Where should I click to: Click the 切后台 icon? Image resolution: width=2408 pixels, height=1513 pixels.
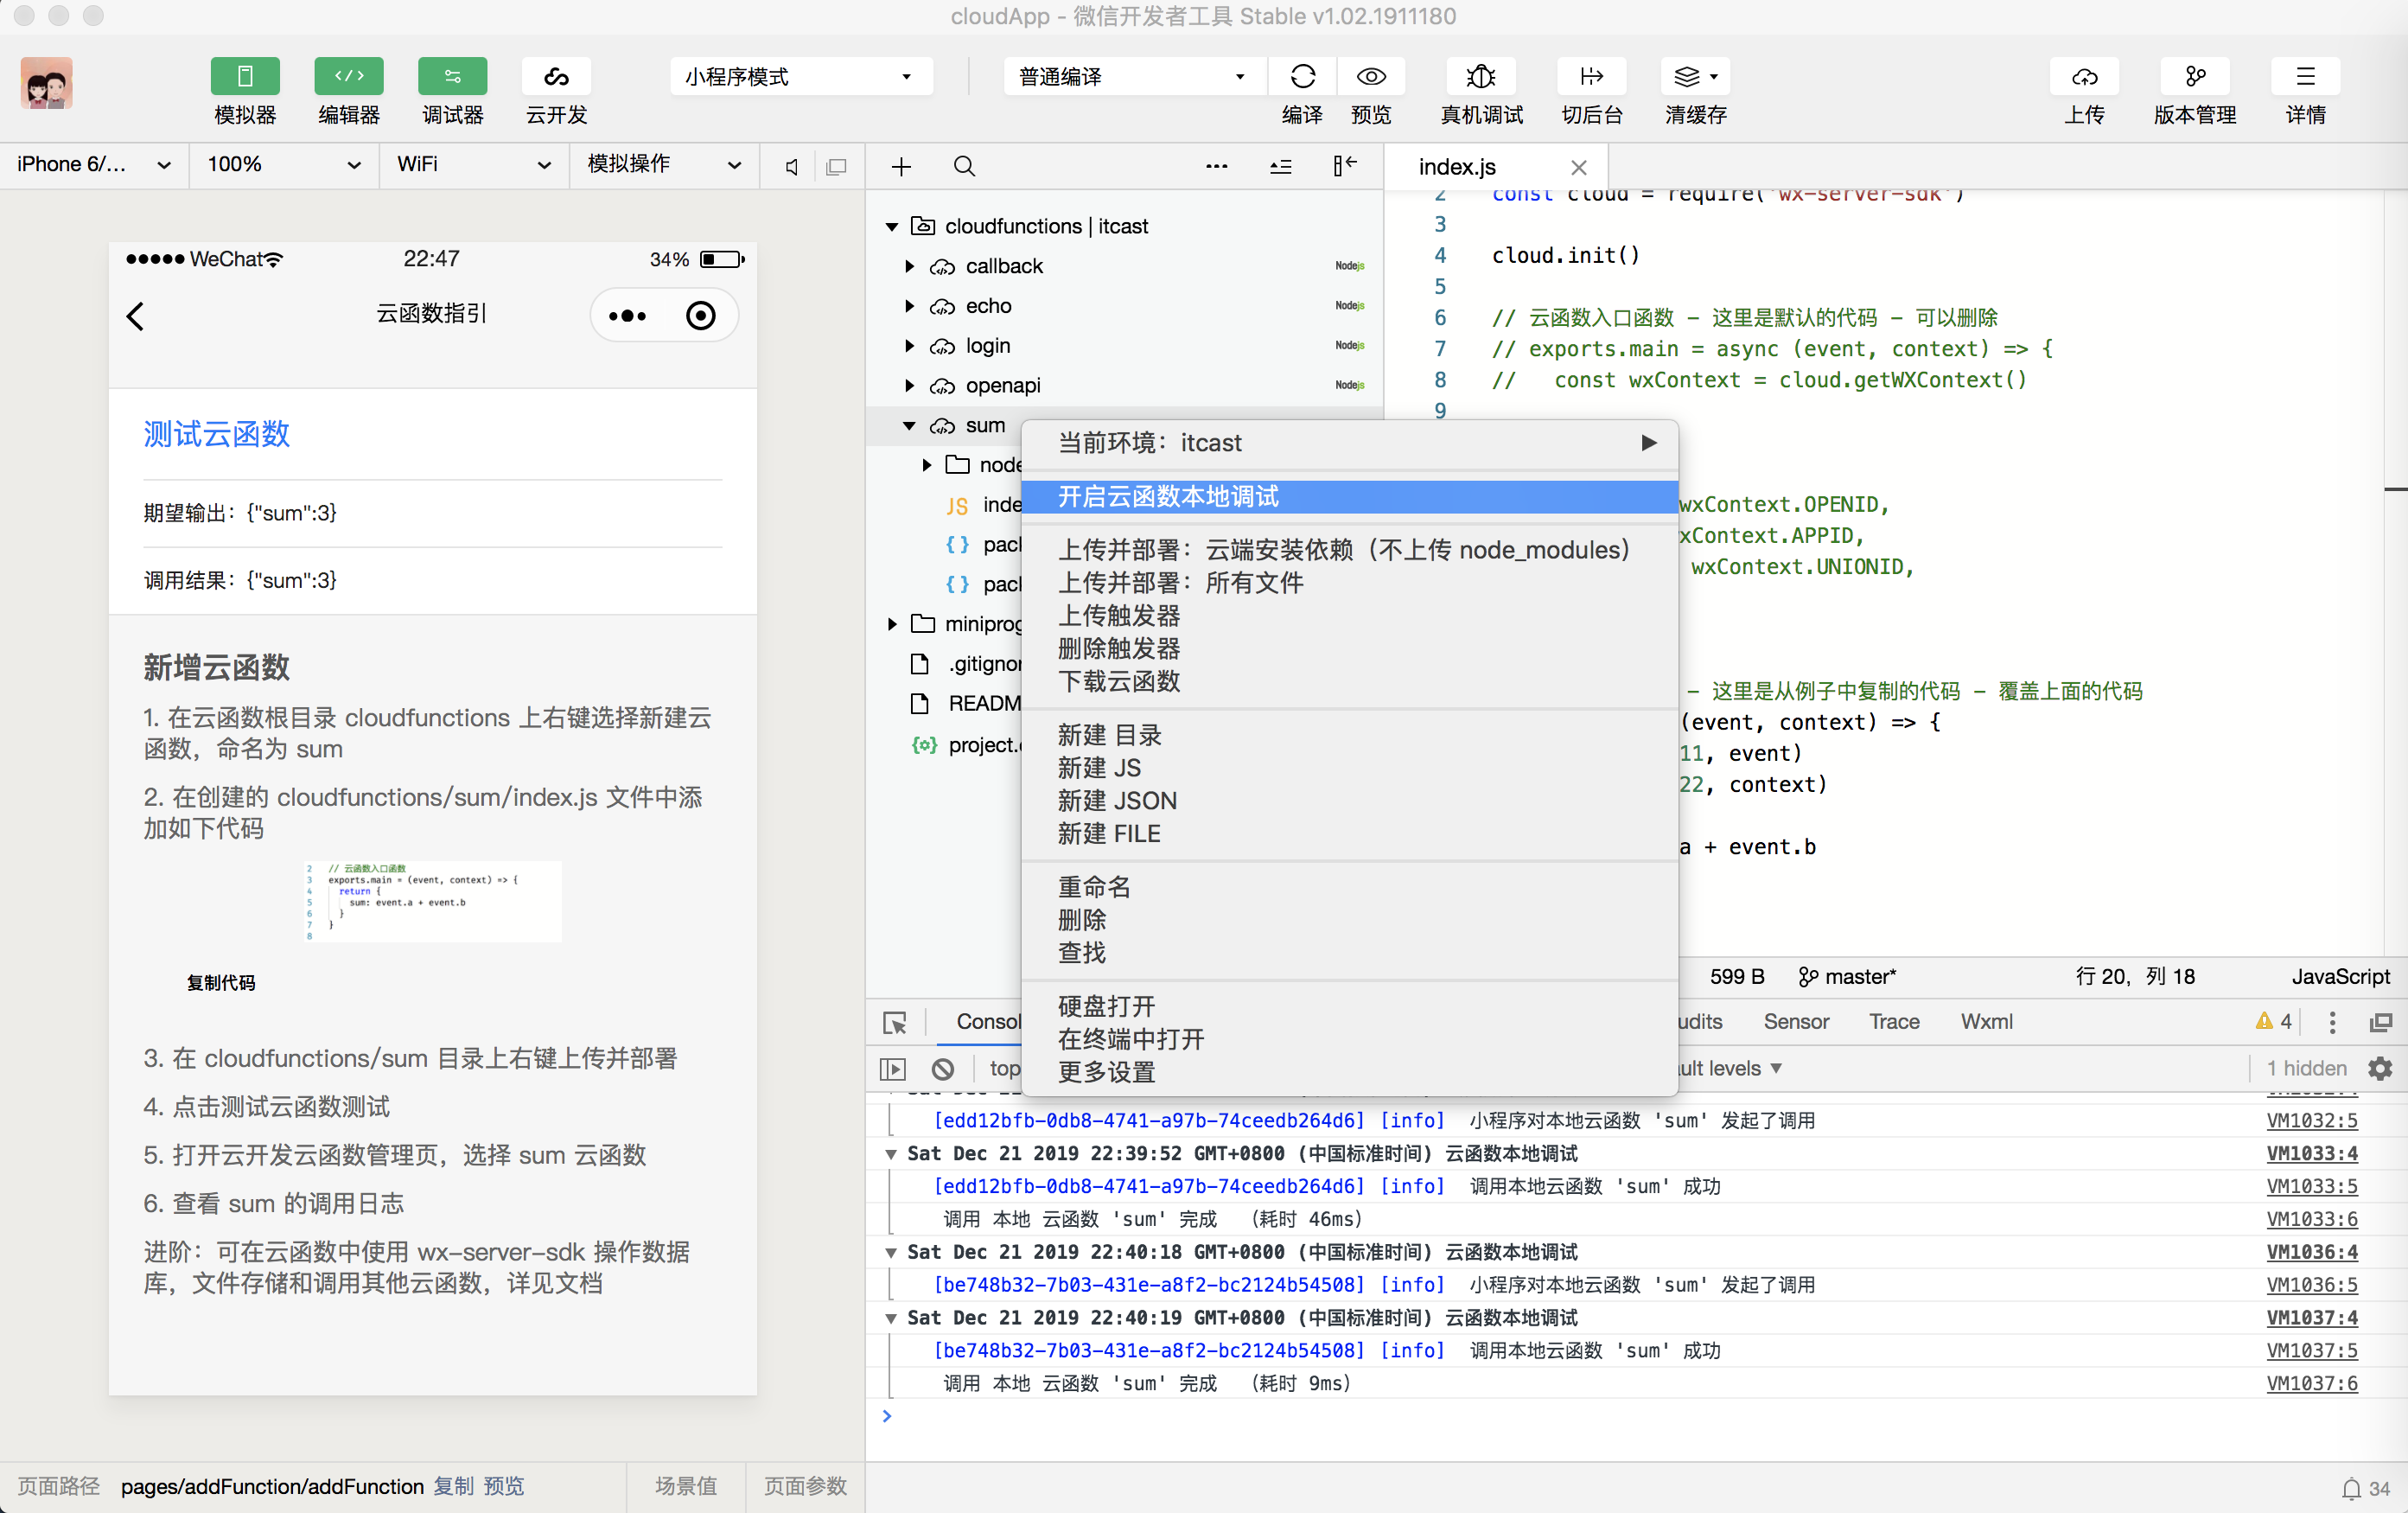tap(1592, 77)
